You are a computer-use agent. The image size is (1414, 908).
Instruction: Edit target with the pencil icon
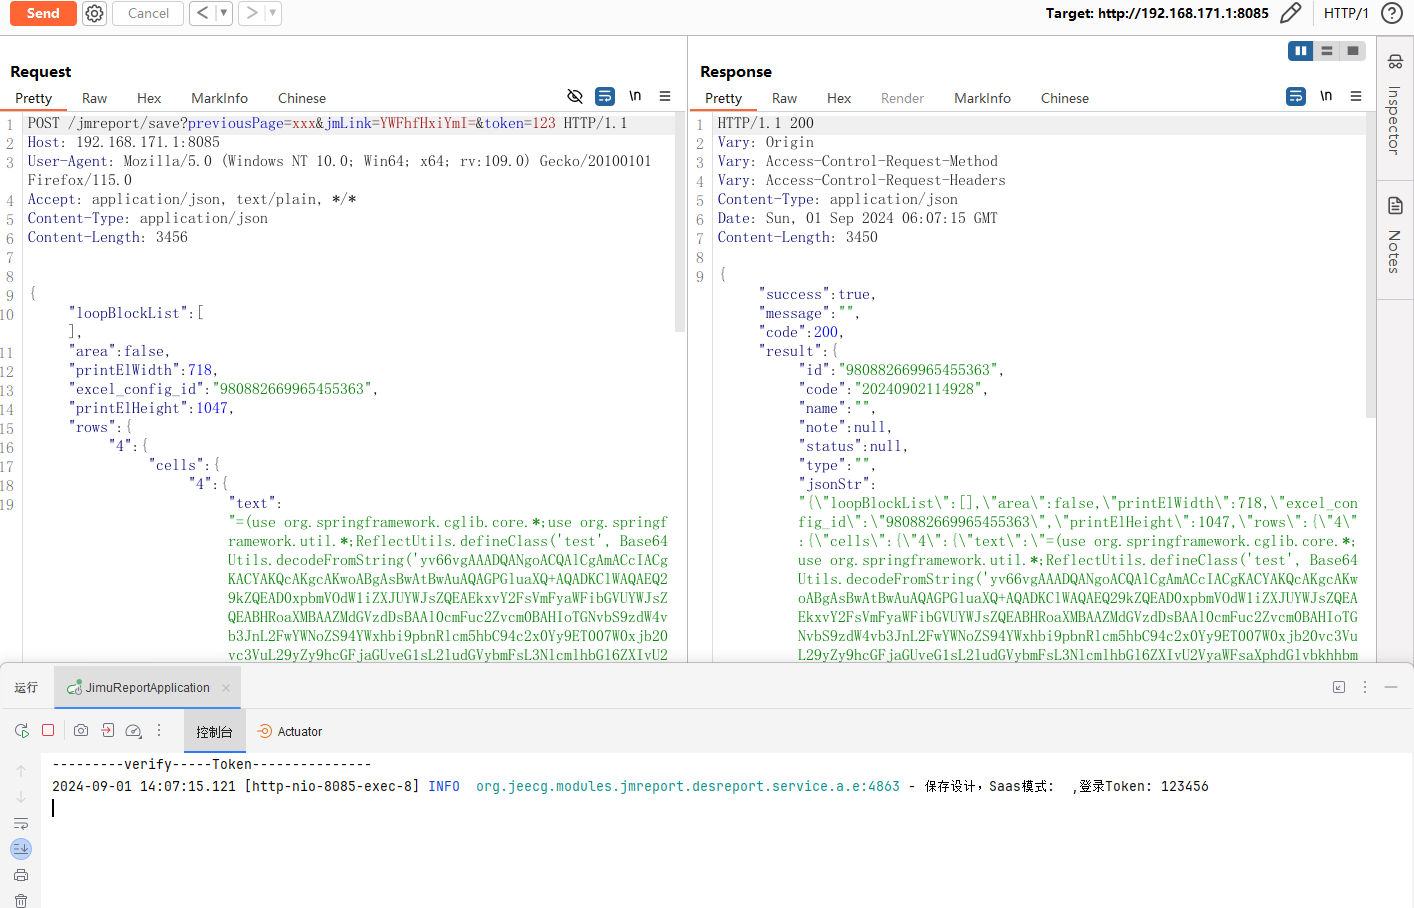pos(1291,13)
